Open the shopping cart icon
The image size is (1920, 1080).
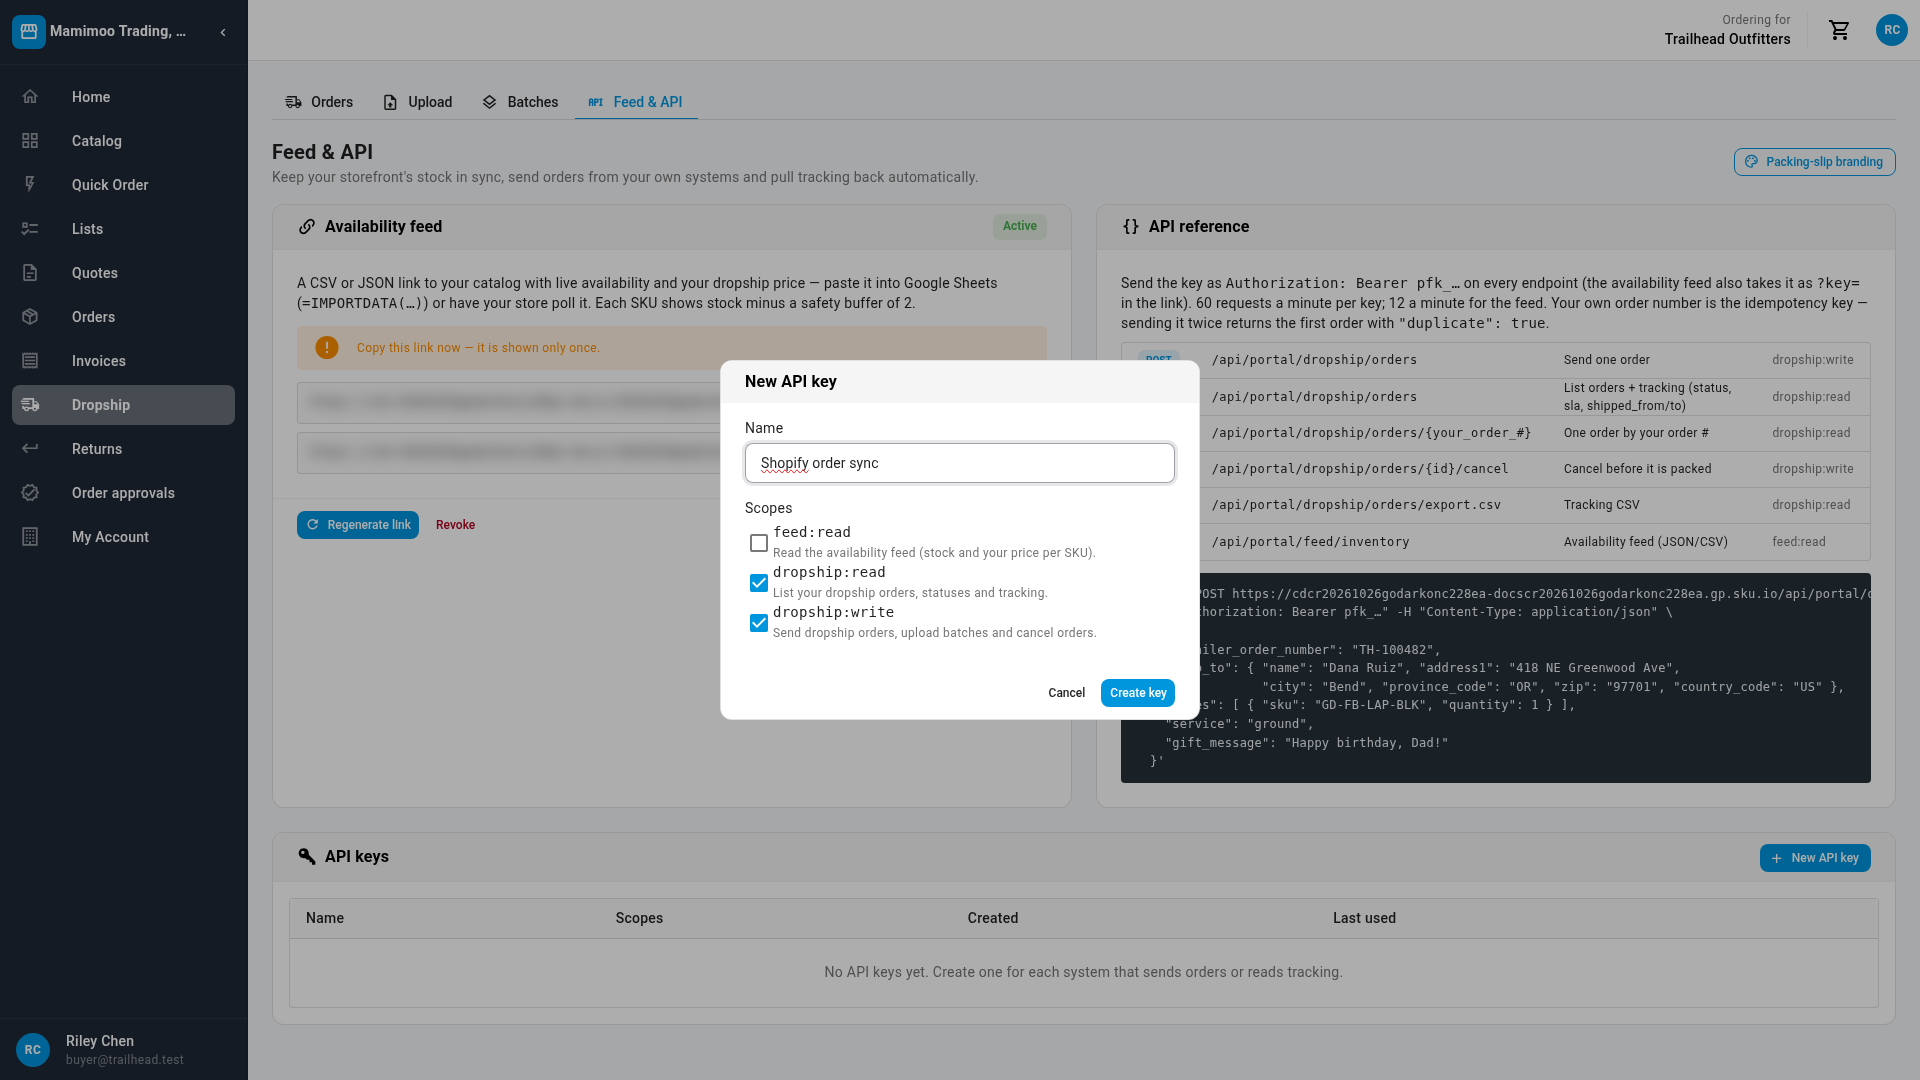click(x=1840, y=30)
